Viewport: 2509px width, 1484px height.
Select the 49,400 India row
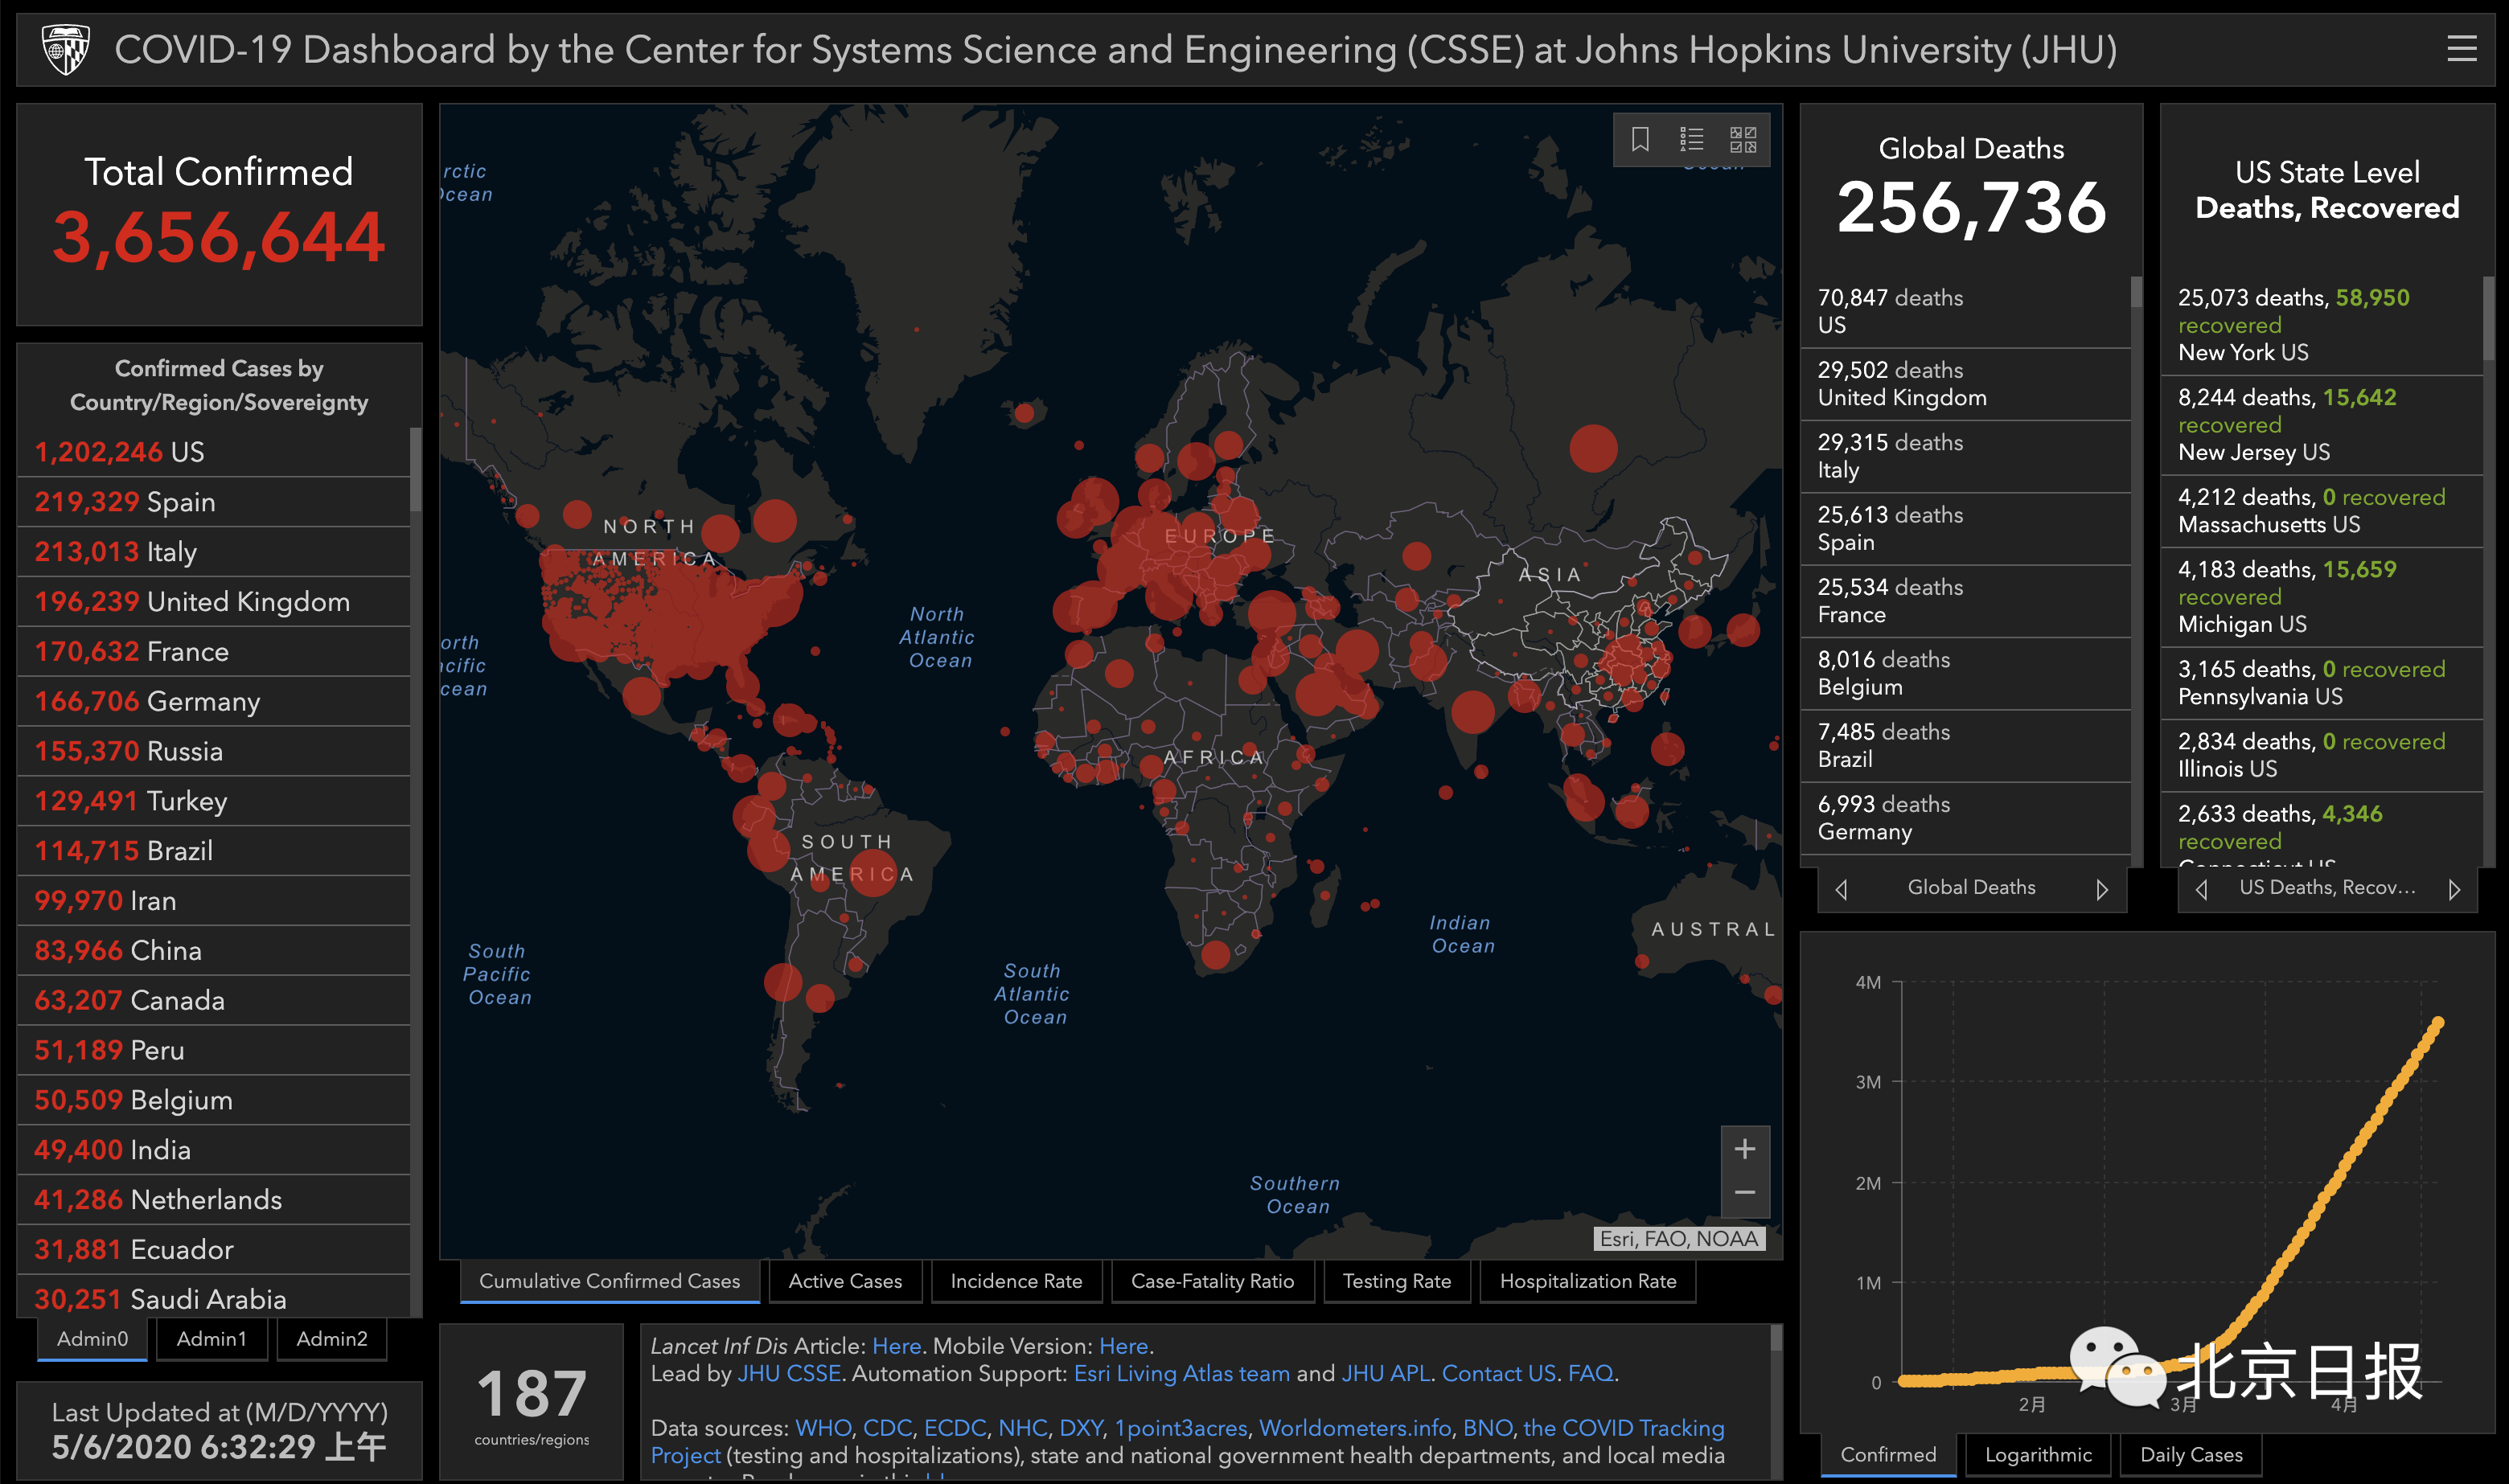[x=214, y=1150]
